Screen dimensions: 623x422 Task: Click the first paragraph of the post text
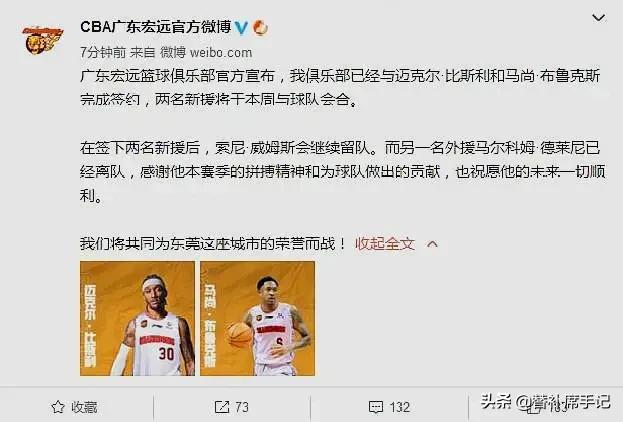pyautogui.click(x=340, y=87)
